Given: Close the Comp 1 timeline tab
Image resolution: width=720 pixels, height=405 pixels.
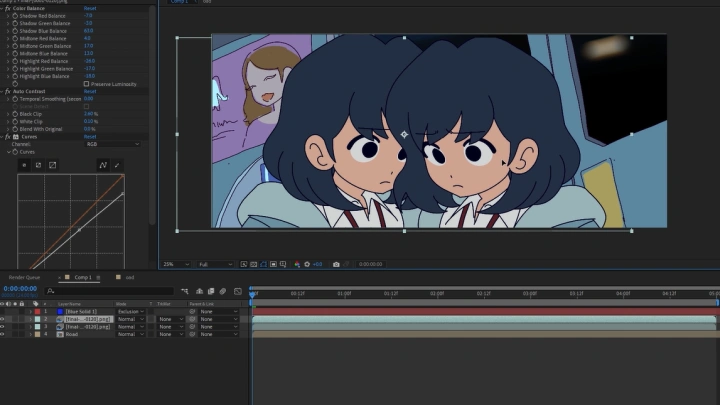Looking at the screenshot, I should click(x=60, y=277).
